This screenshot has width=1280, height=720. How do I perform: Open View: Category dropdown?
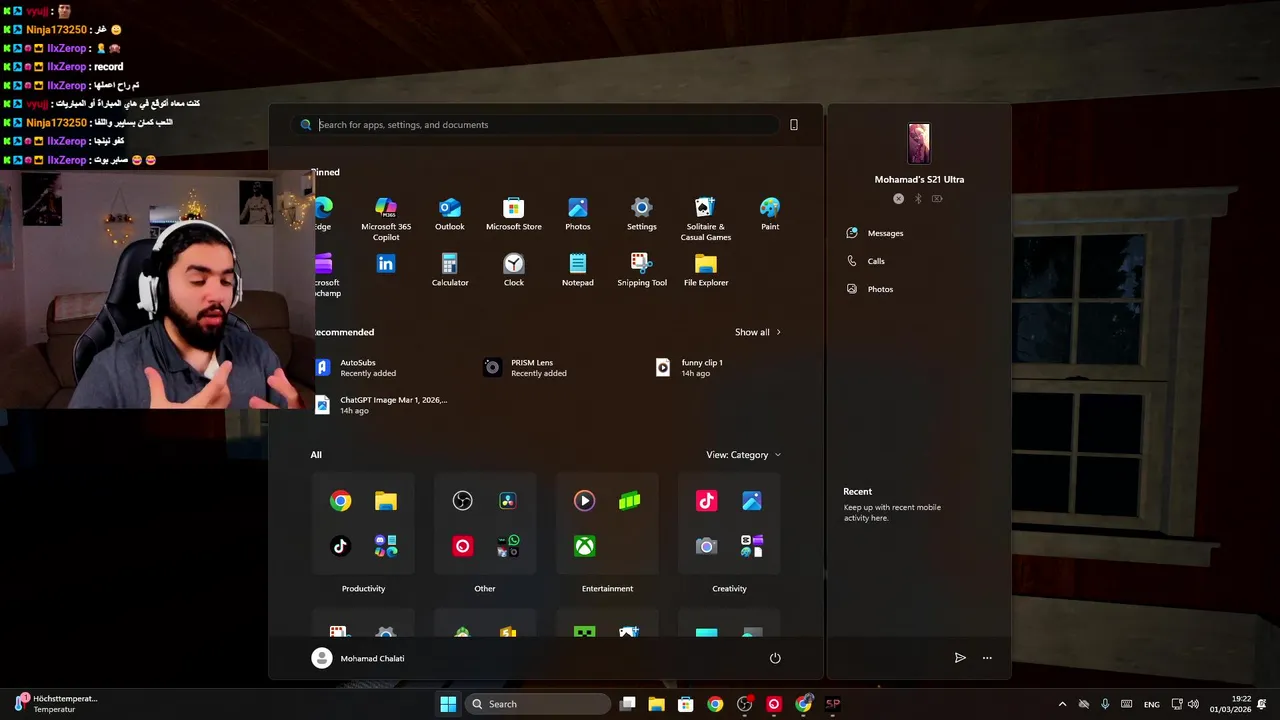coord(743,455)
